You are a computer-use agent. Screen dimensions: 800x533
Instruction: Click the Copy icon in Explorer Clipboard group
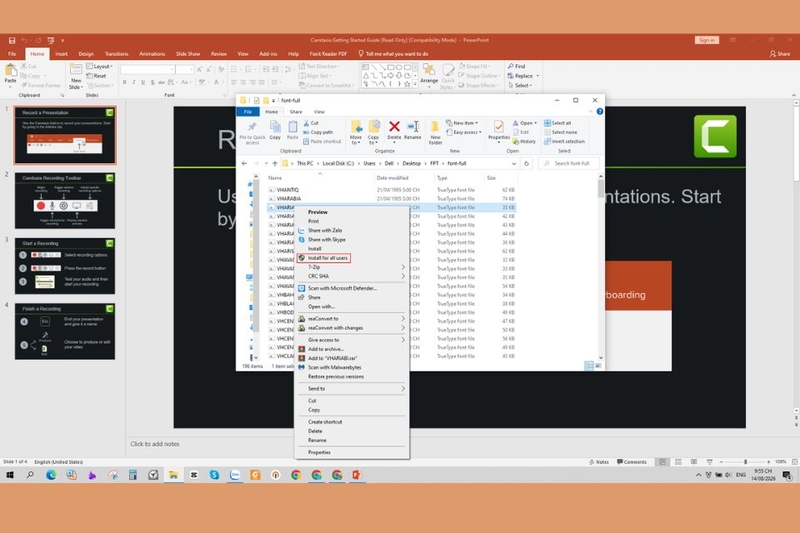275,126
